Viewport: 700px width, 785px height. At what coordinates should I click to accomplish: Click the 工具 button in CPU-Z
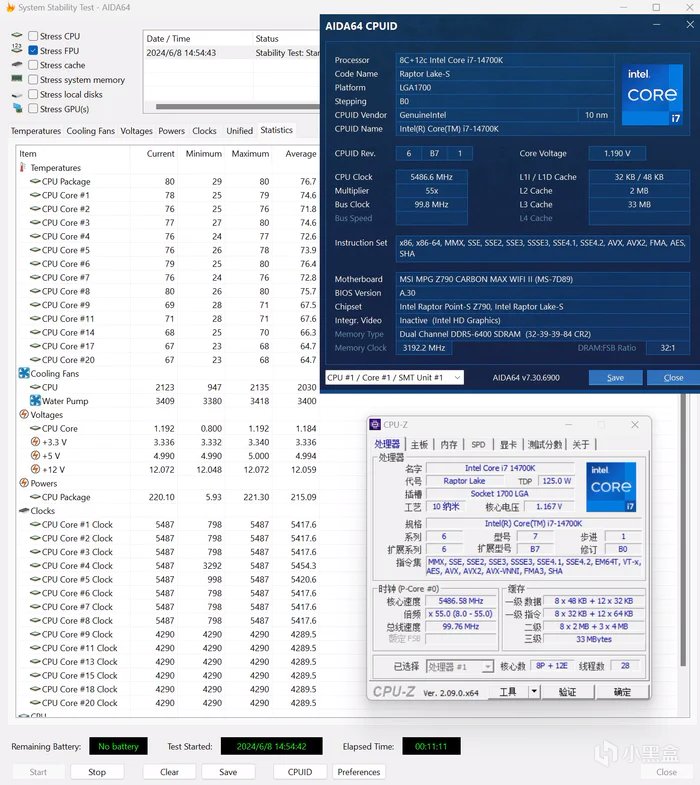pyautogui.click(x=508, y=691)
